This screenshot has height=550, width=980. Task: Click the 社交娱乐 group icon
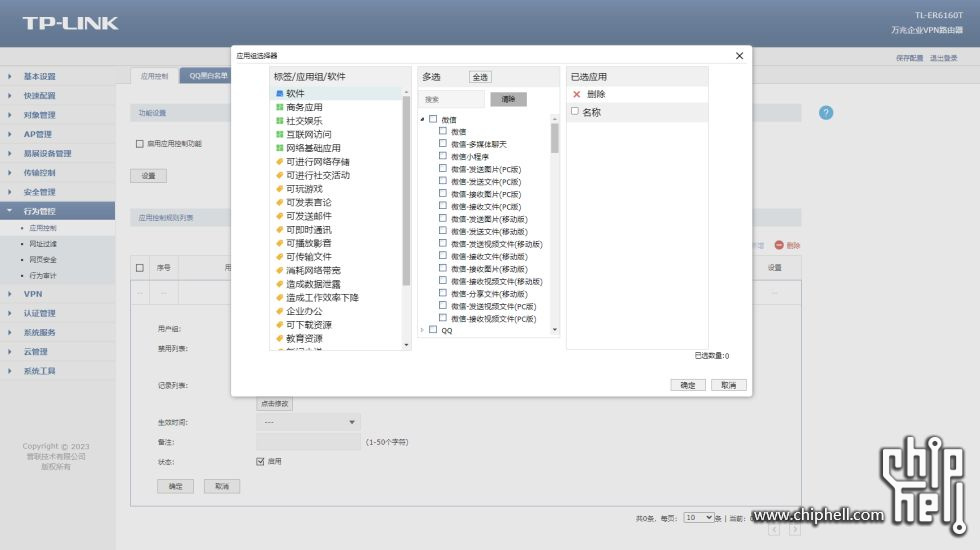pyautogui.click(x=279, y=121)
